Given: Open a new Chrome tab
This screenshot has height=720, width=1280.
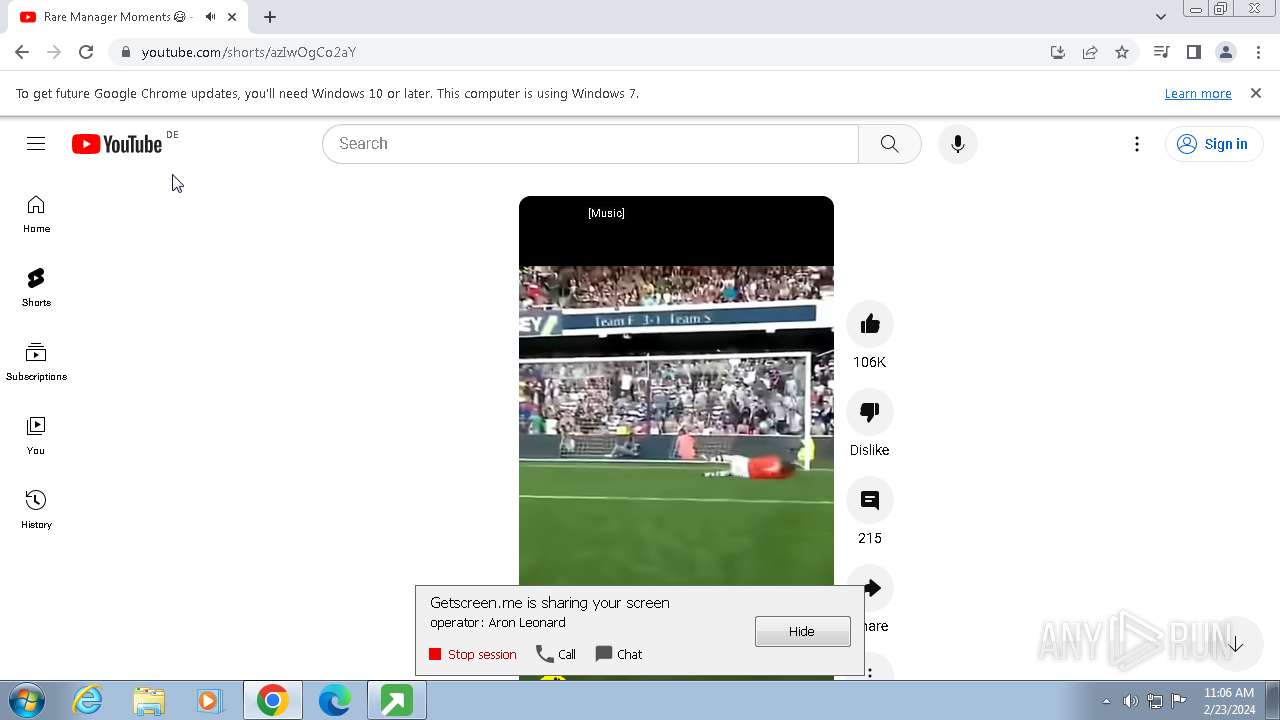Looking at the screenshot, I should 270,17.
